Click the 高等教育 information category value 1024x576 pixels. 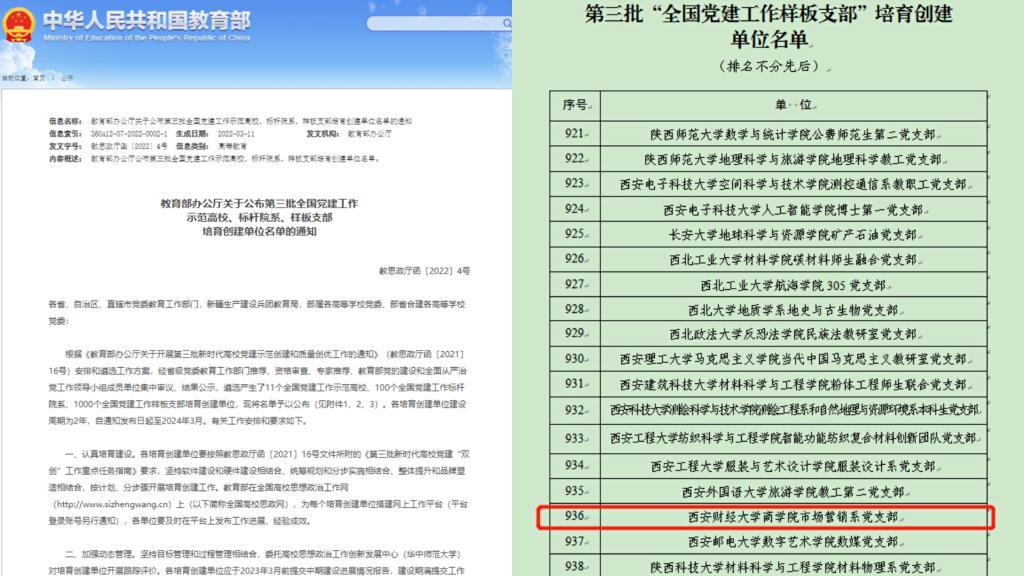coord(232,146)
